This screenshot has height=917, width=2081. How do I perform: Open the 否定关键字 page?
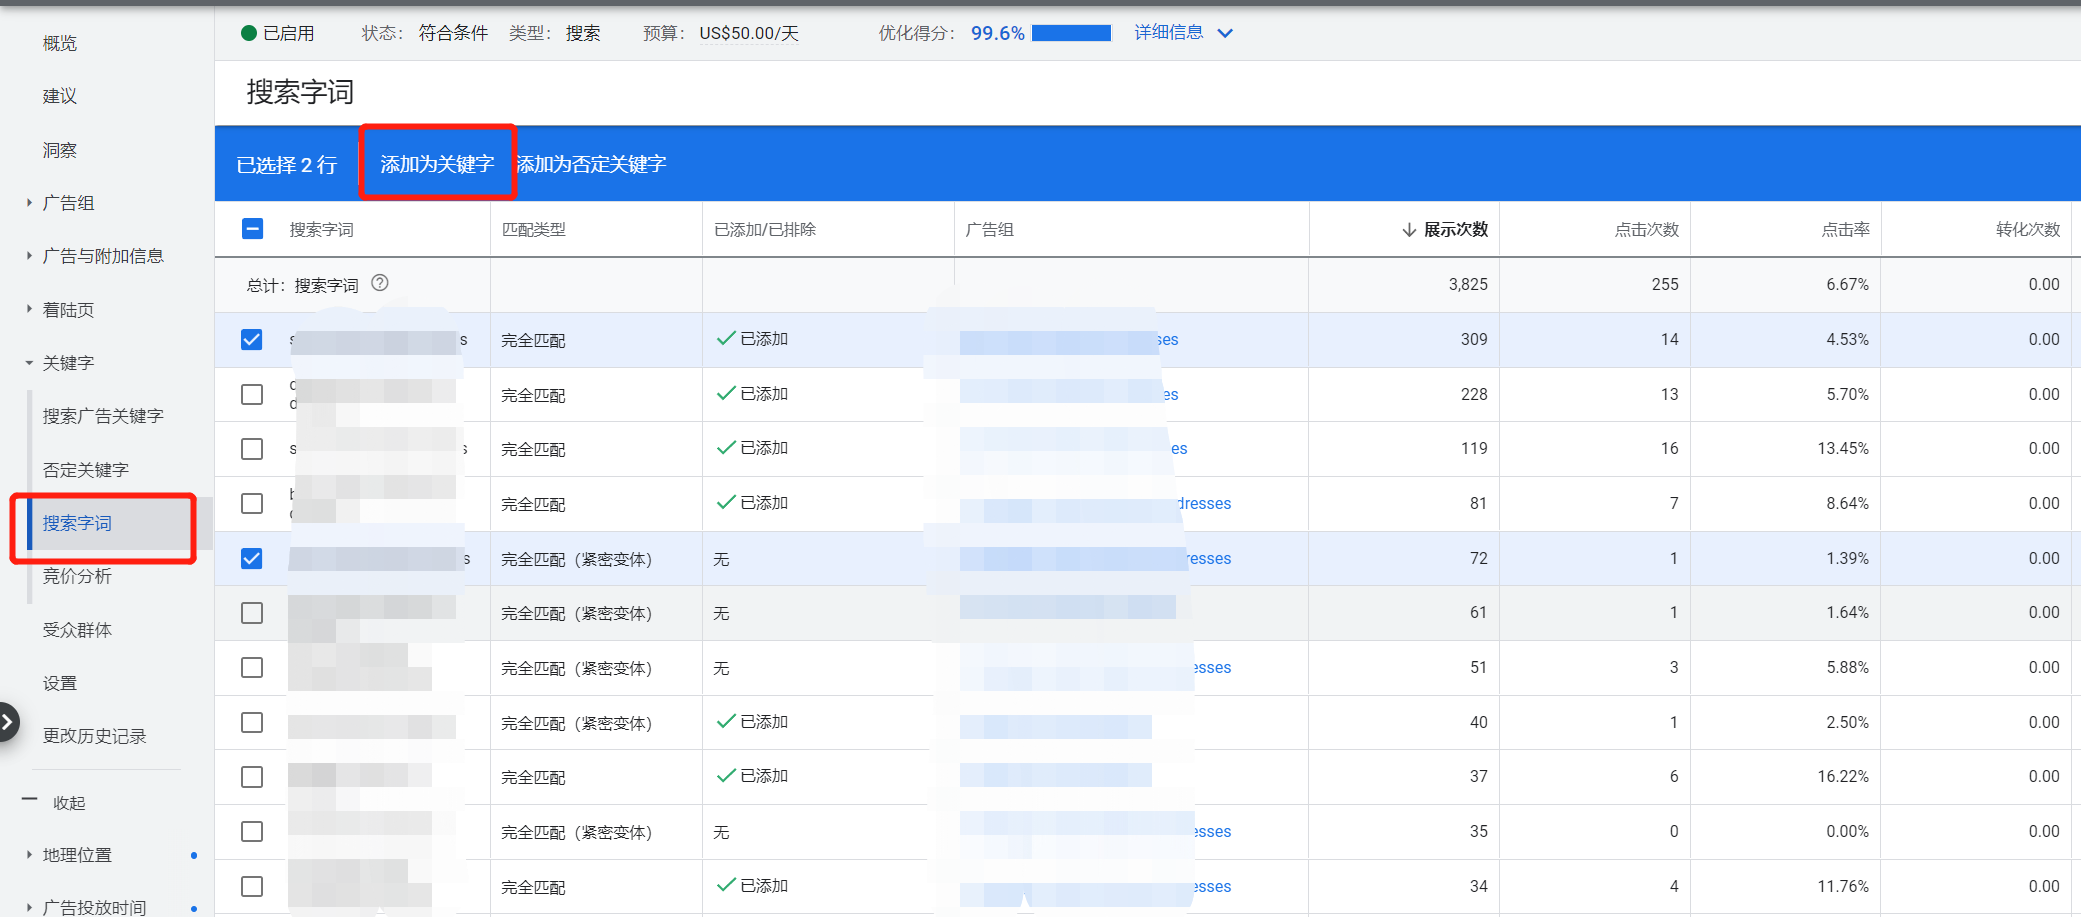(85, 469)
